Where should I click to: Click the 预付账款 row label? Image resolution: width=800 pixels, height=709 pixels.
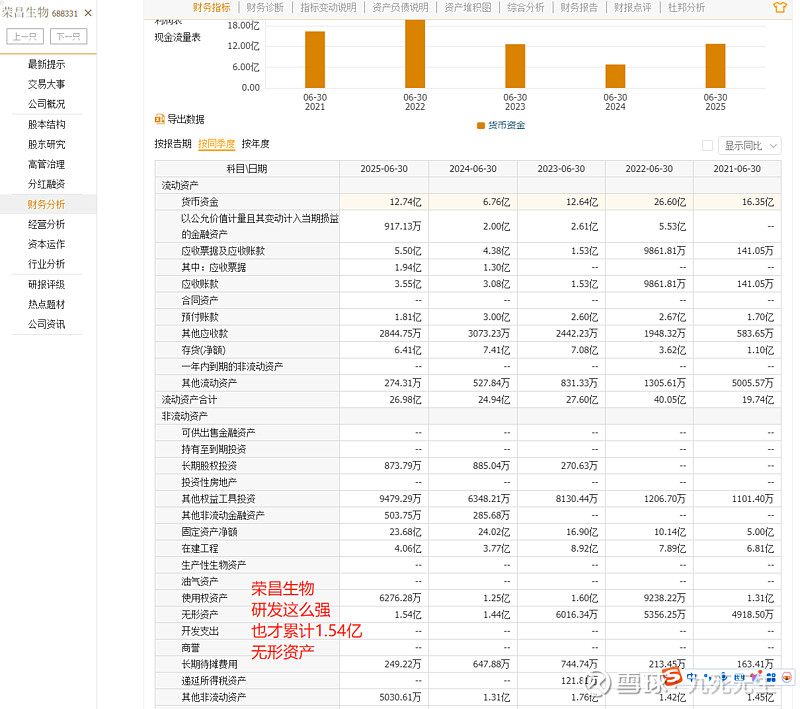(199, 317)
